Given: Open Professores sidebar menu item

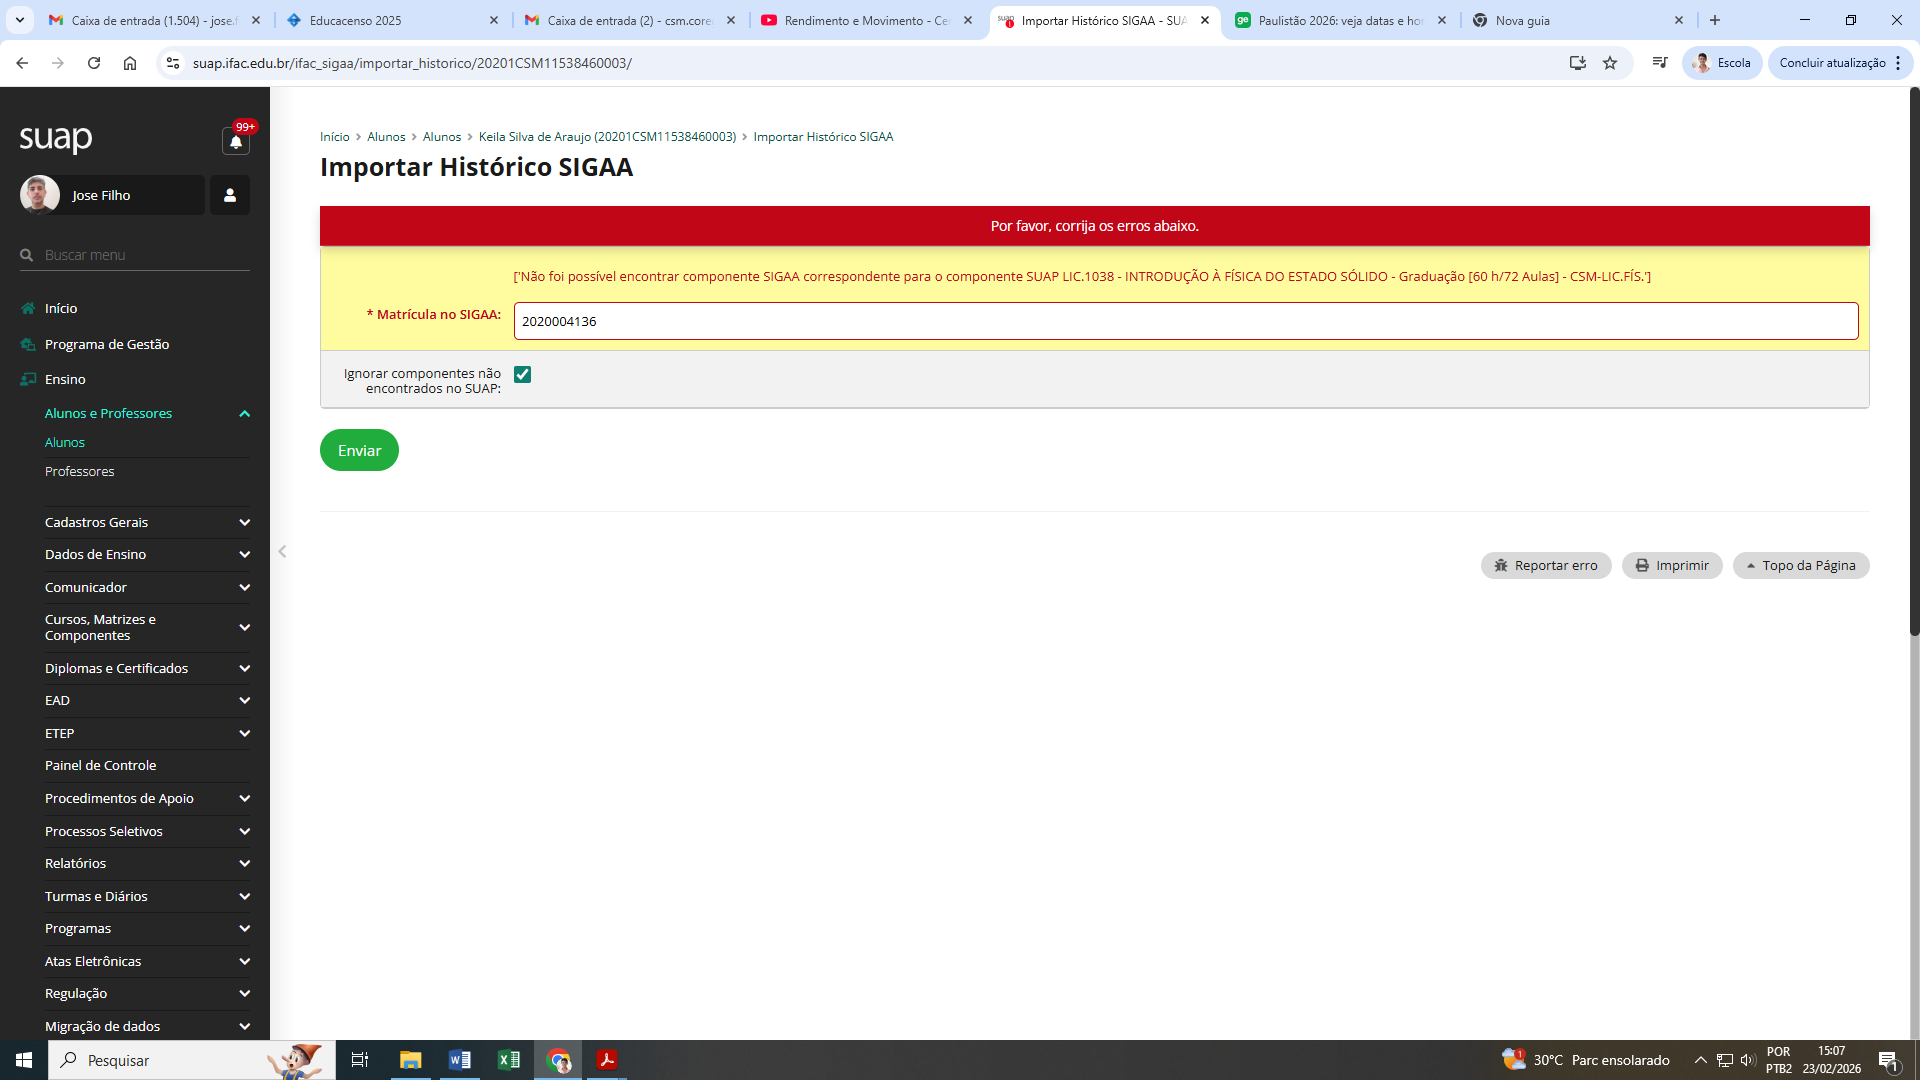Looking at the screenshot, I should (x=80, y=472).
